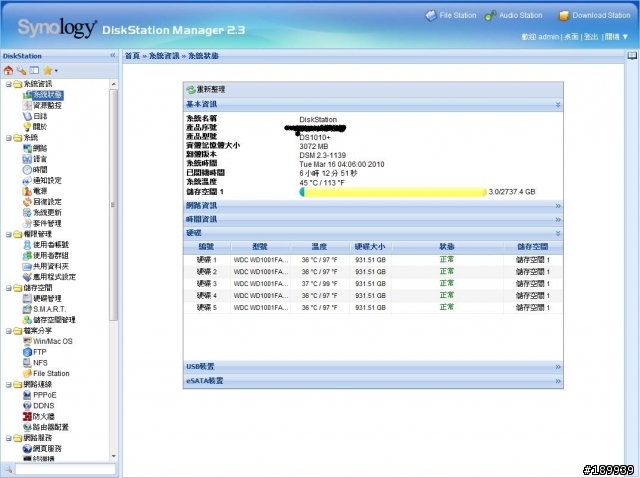
Task: Open 套件管理 package management item
Action: point(42,223)
